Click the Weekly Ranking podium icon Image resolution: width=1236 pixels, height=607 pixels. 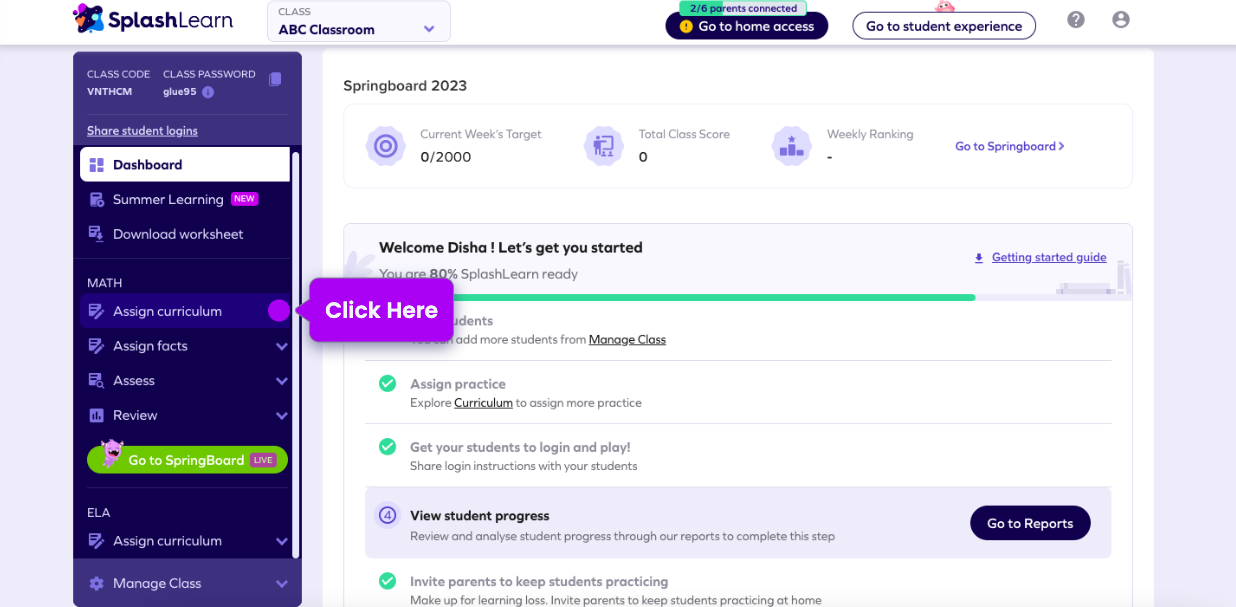[791, 146]
